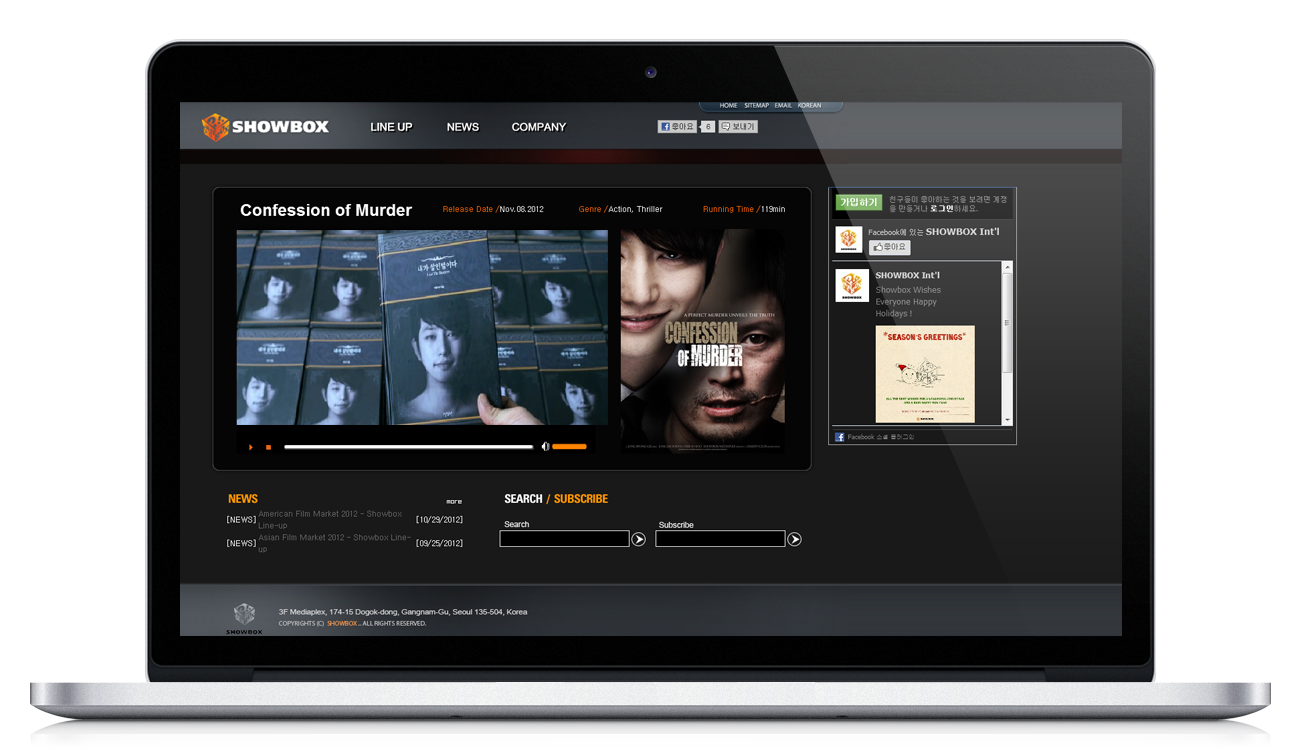Click the 로그인 login link
Viewport: 1300px width, 750px height.
pyautogui.click(x=941, y=209)
